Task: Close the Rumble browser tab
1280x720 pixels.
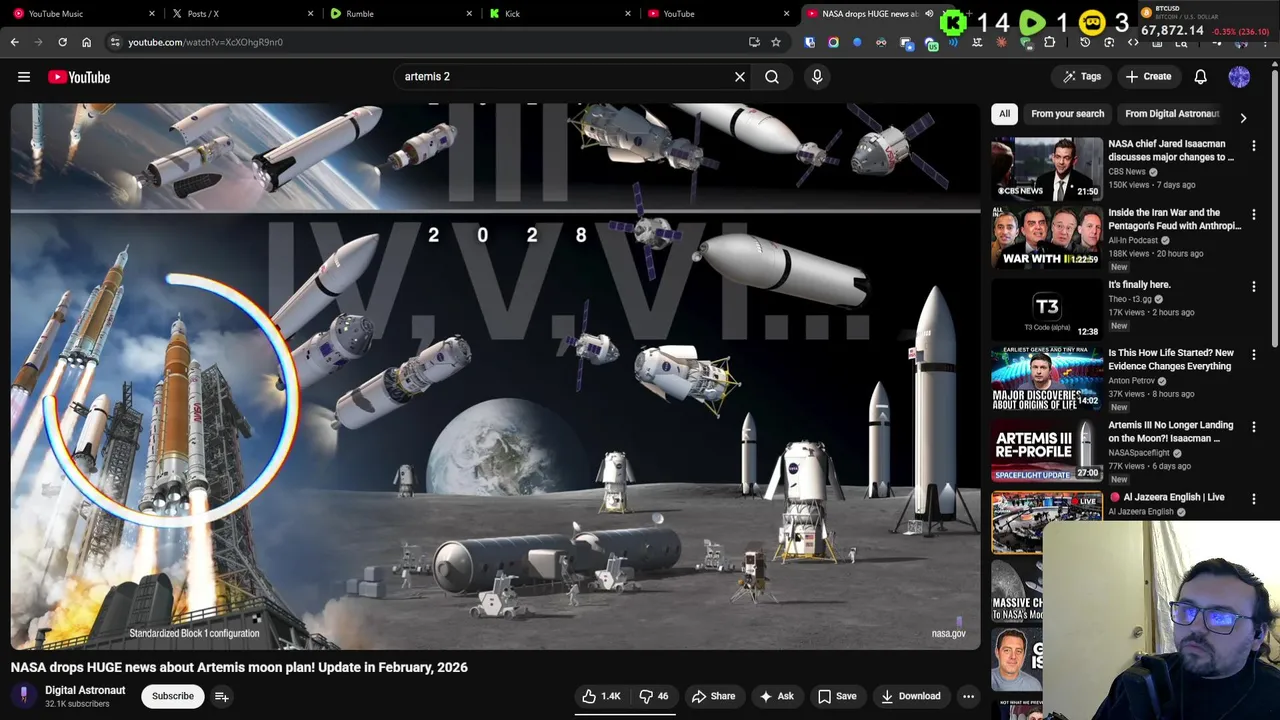Action: [x=470, y=14]
